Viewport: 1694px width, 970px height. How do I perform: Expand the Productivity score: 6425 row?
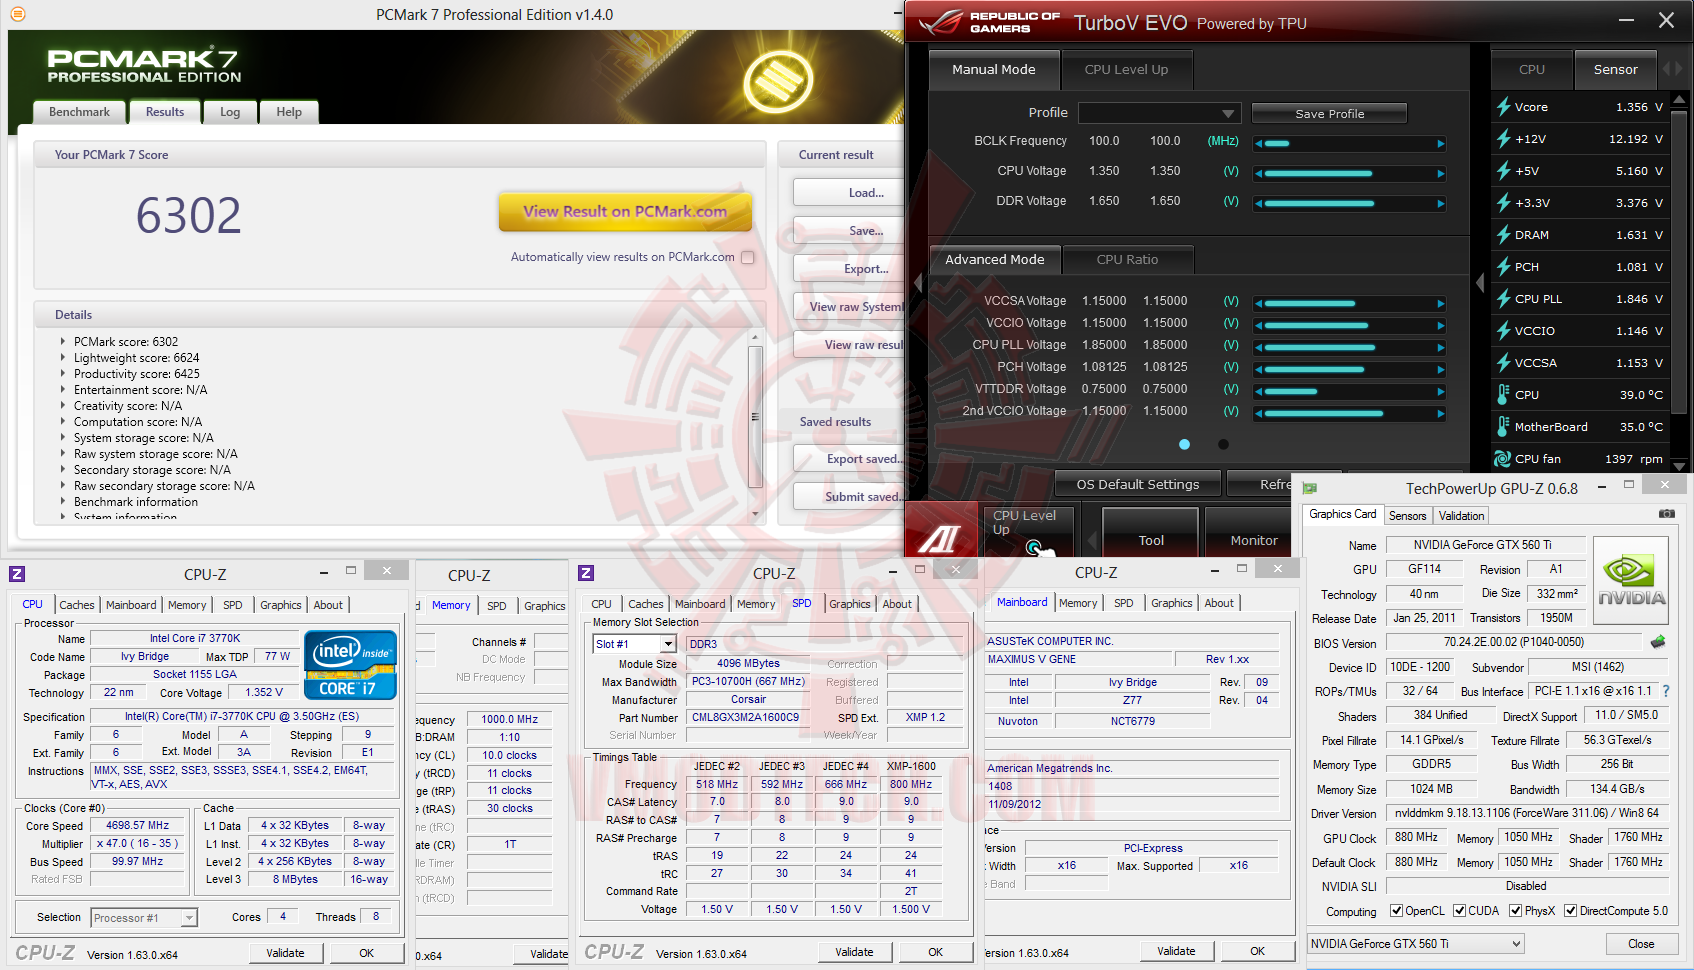click(x=63, y=373)
